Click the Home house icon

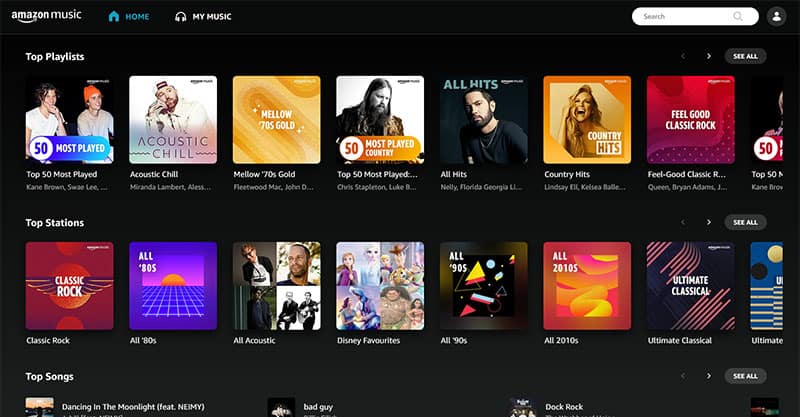(x=114, y=16)
